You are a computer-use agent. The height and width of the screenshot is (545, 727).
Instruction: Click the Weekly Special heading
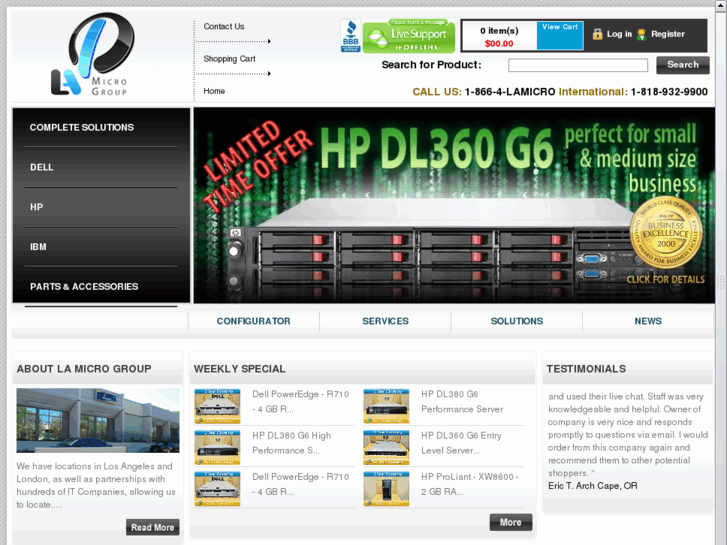coord(239,369)
